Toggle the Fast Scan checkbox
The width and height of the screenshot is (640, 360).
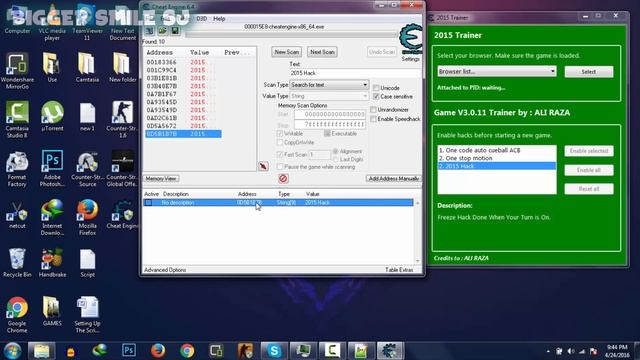click(x=280, y=155)
